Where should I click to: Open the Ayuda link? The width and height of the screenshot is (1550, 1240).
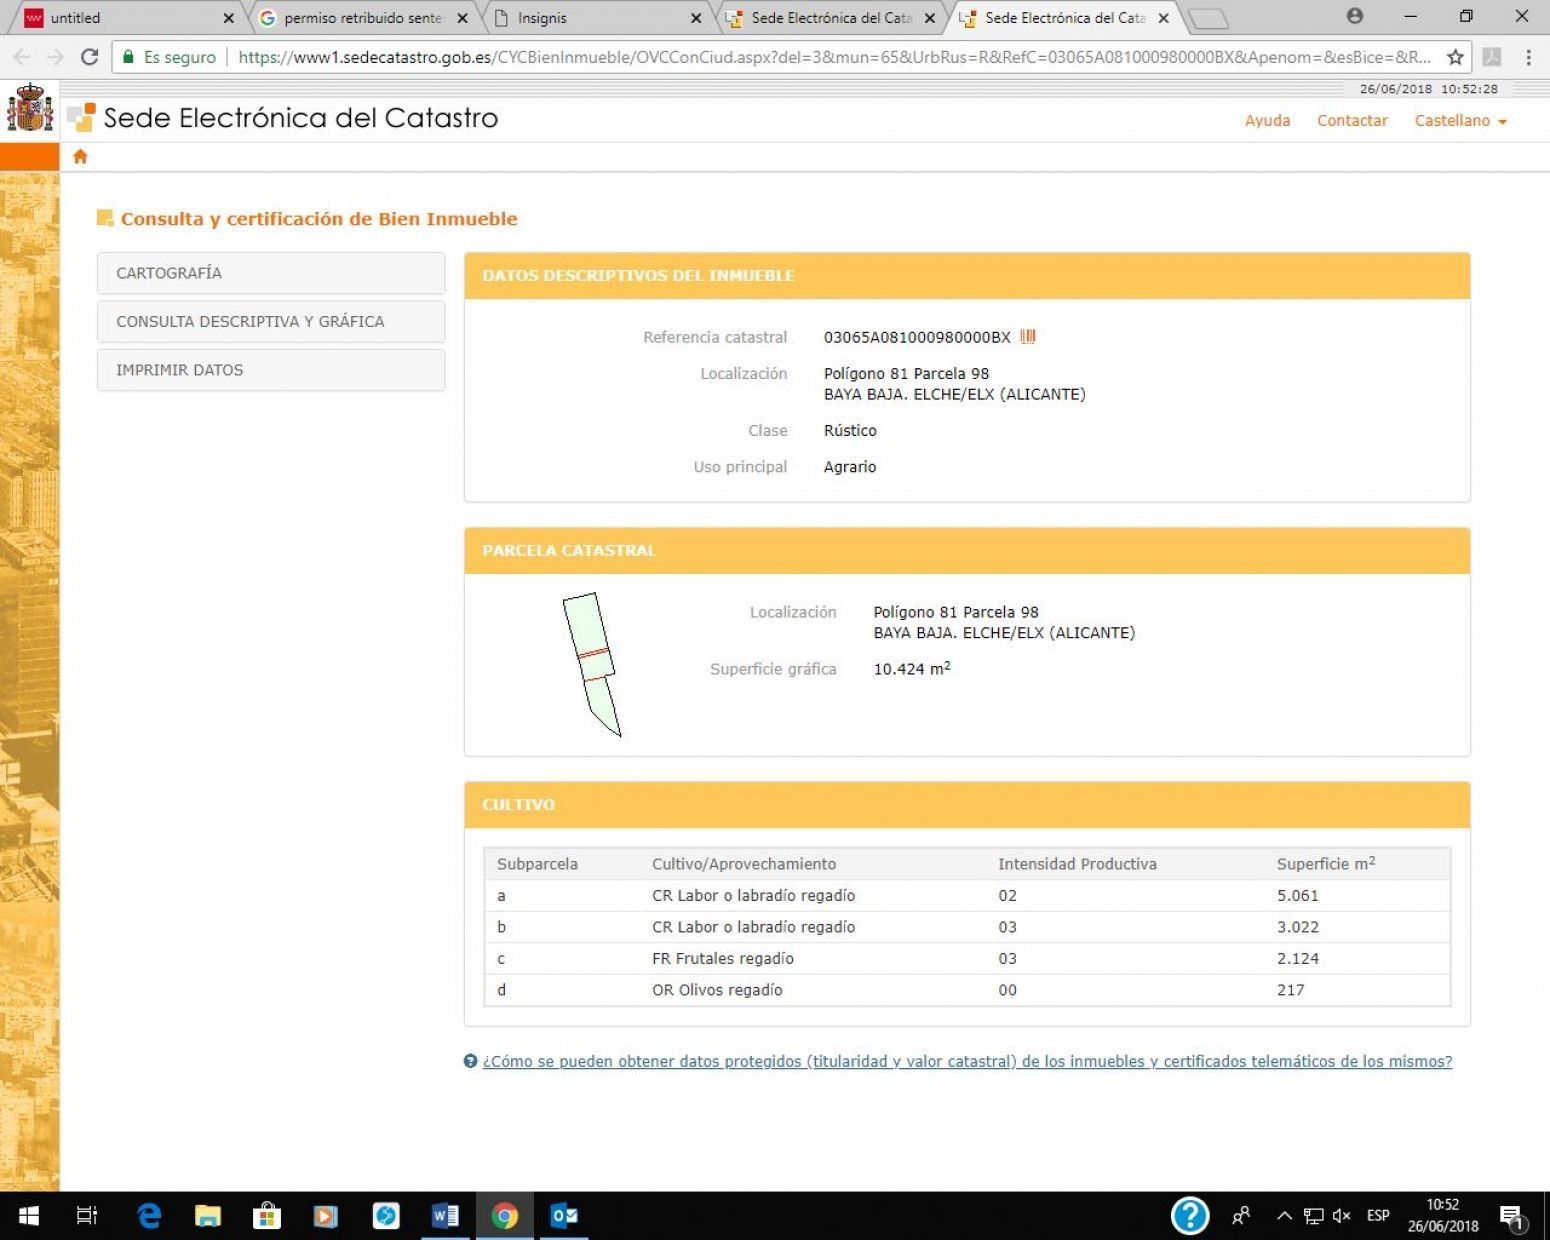(x=1267, y=120)
